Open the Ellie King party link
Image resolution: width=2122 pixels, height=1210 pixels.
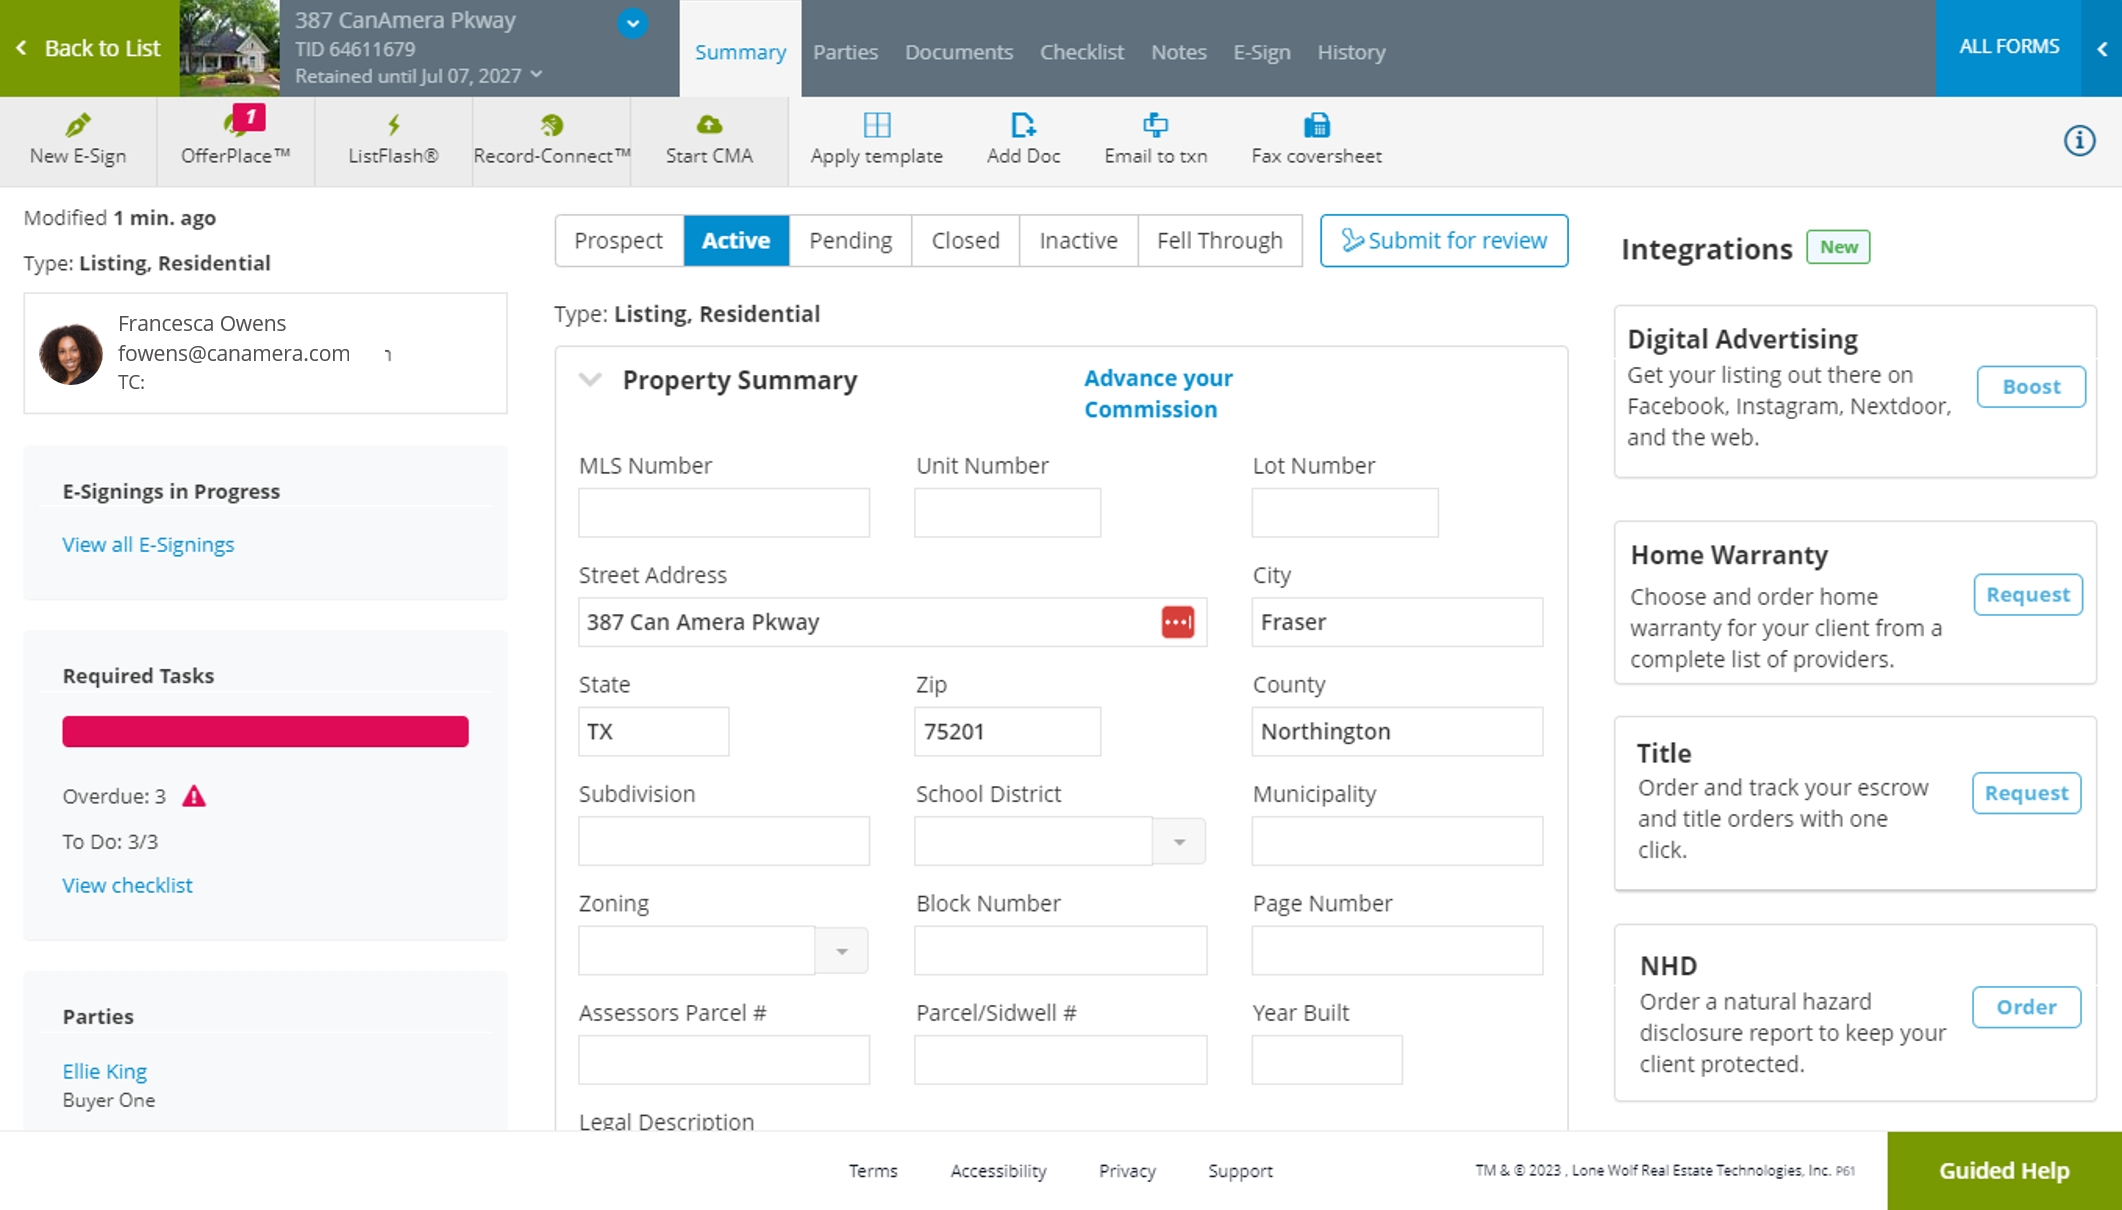tap(104, 1071)
